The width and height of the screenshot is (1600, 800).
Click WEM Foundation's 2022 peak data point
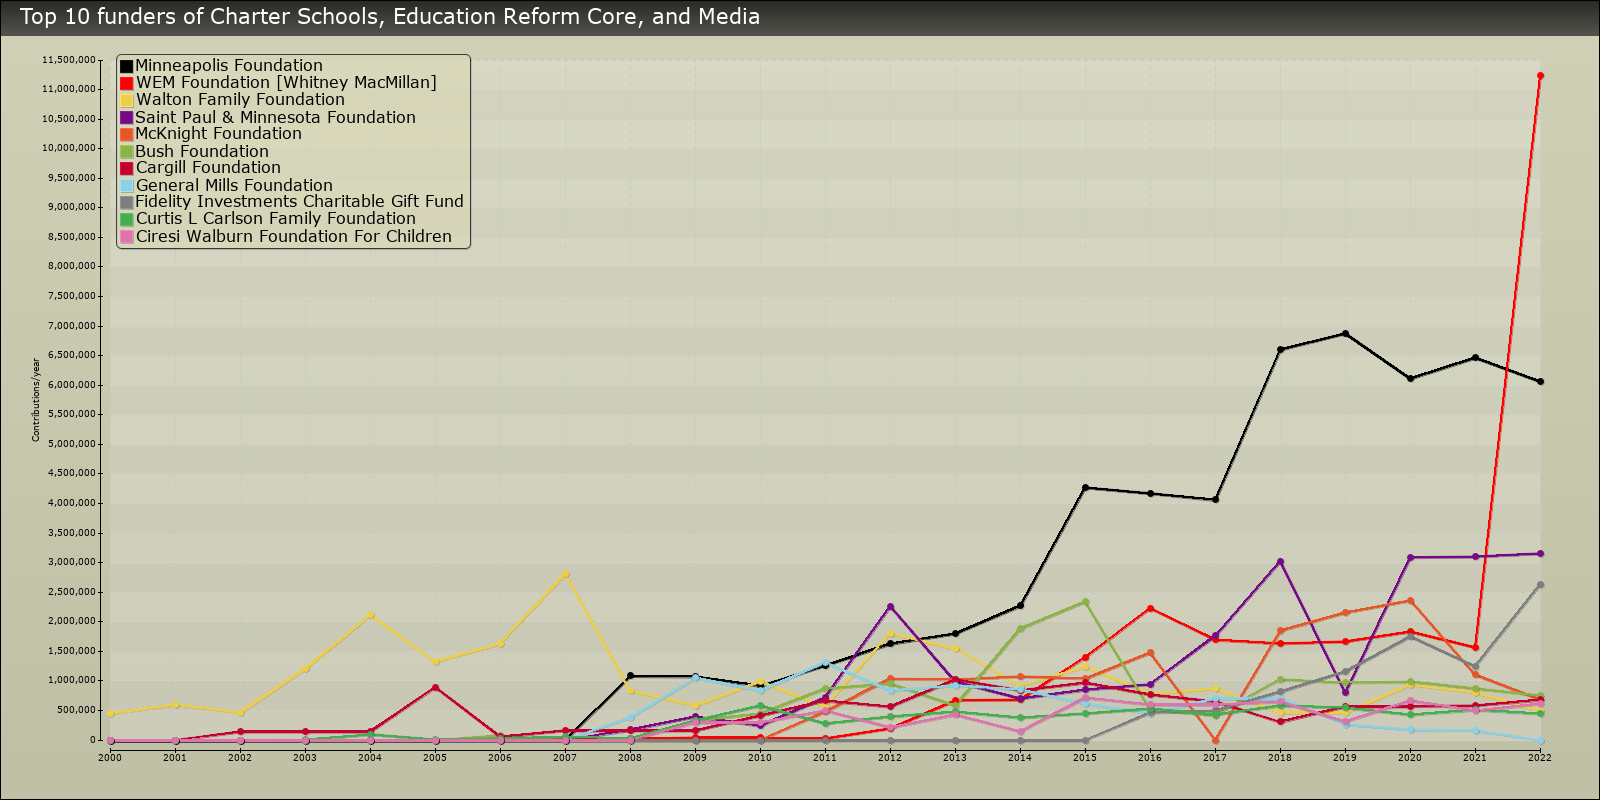click(1540, 76)
